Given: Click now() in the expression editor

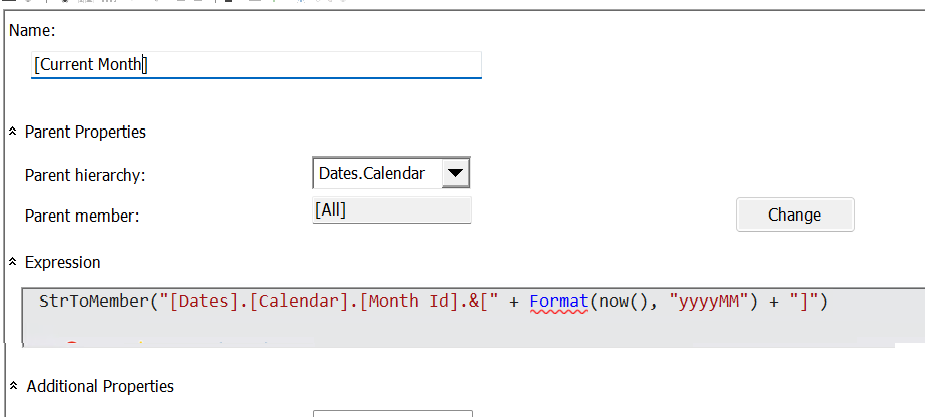Looking at the screenshot, I should point(617,301).
